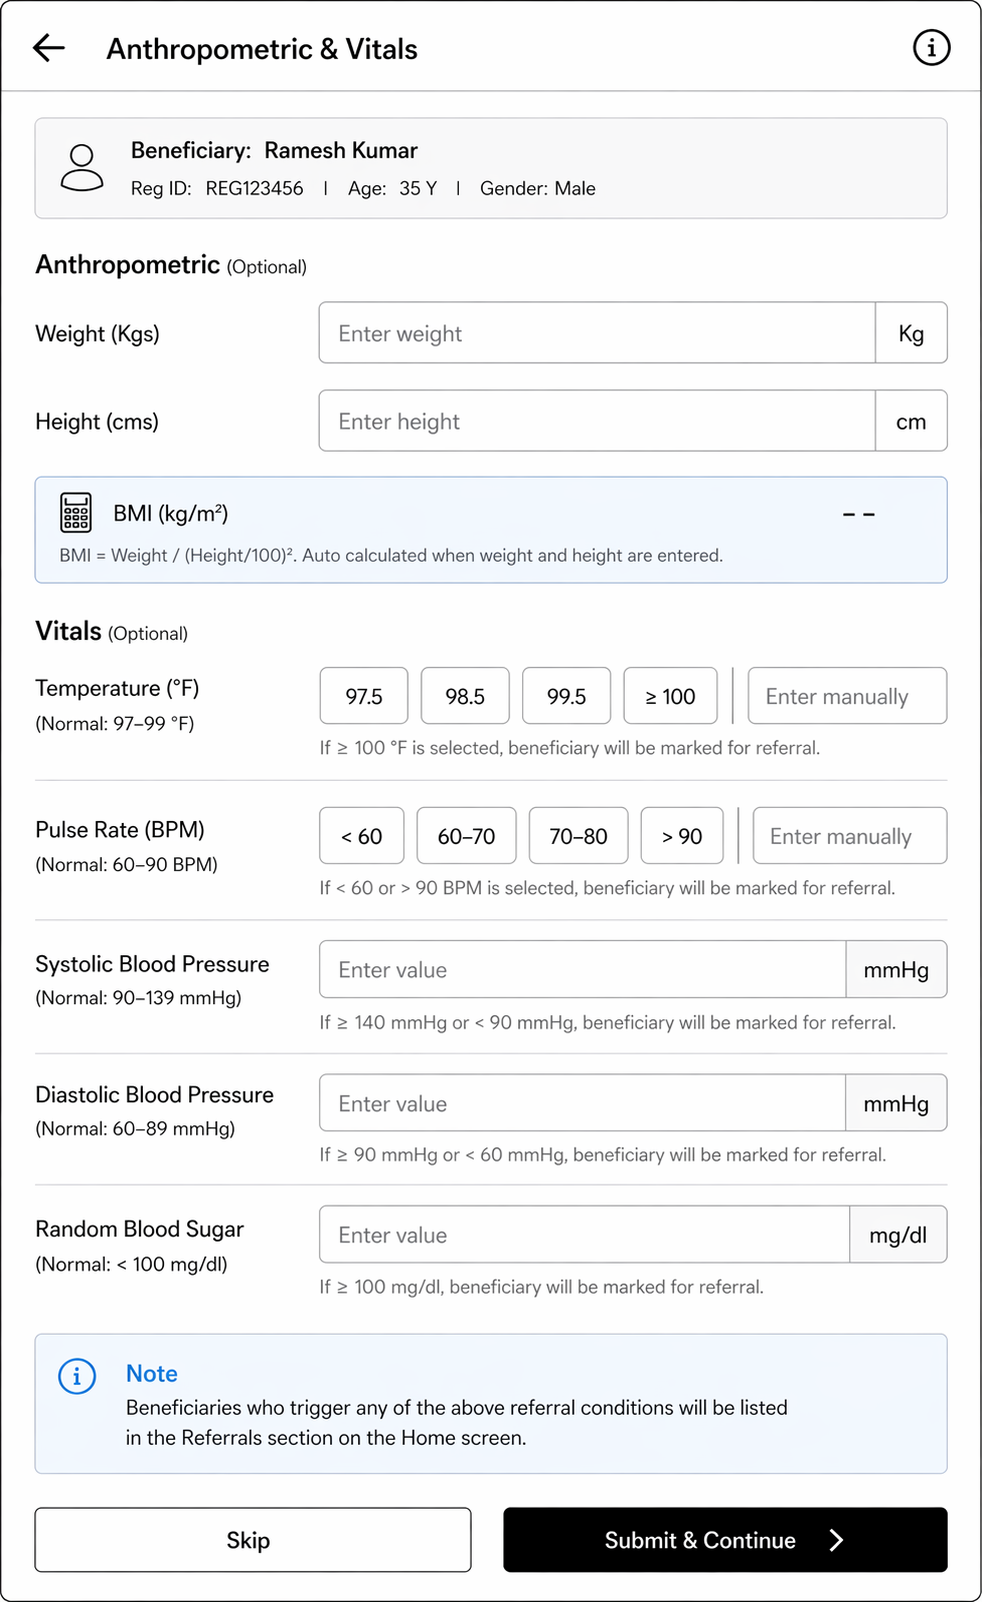Click the Note info icon
Image resolution: width=982 pixels, height=1602 pixels.
click(x=77, y=1376)
